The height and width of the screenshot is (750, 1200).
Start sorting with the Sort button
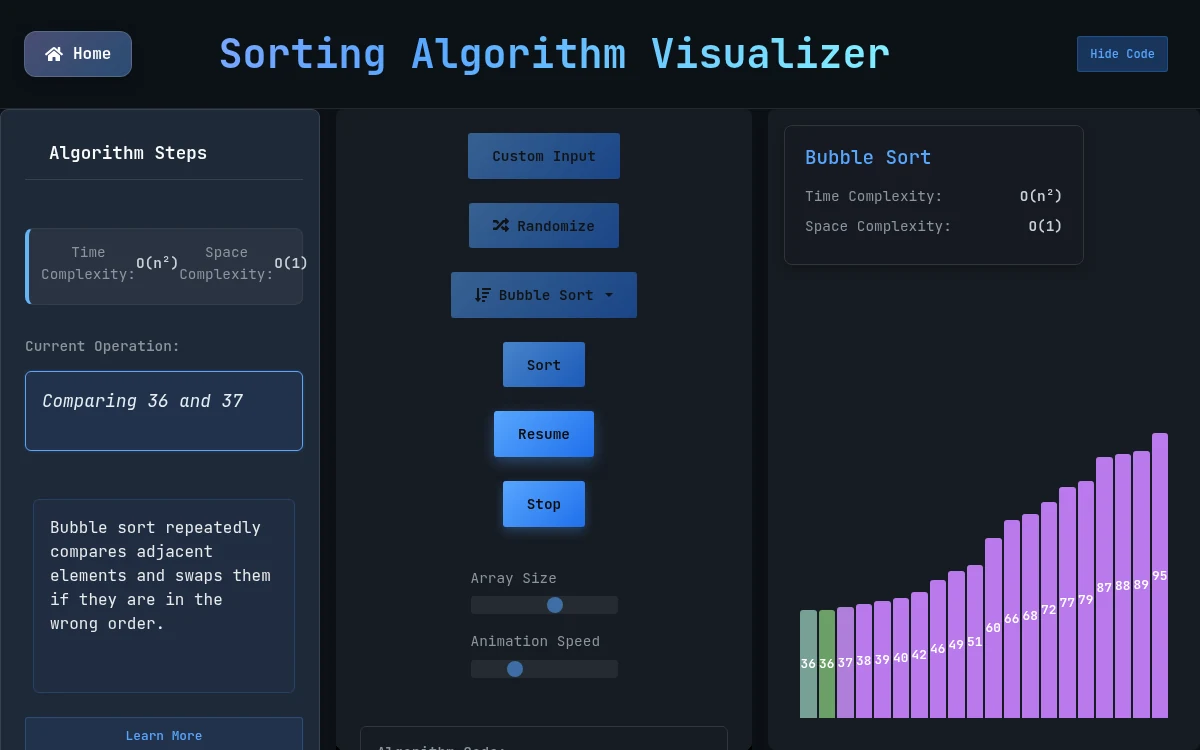point(544,365)
